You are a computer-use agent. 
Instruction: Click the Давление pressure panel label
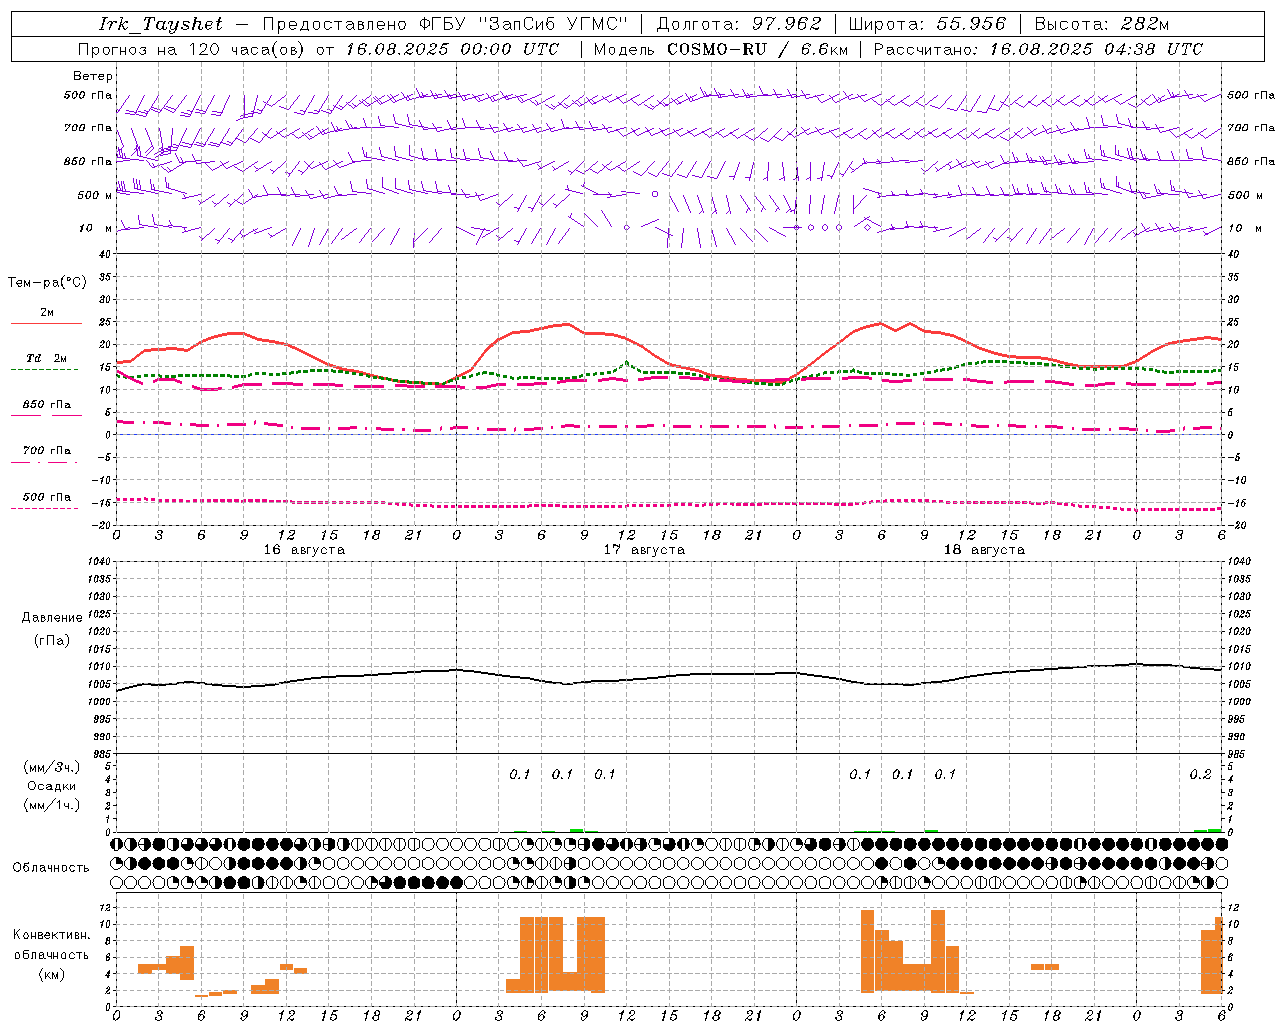click(52, 618)
